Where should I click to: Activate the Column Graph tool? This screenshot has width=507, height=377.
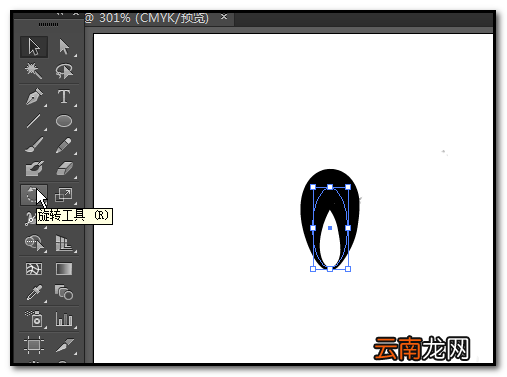pos(64,319)
